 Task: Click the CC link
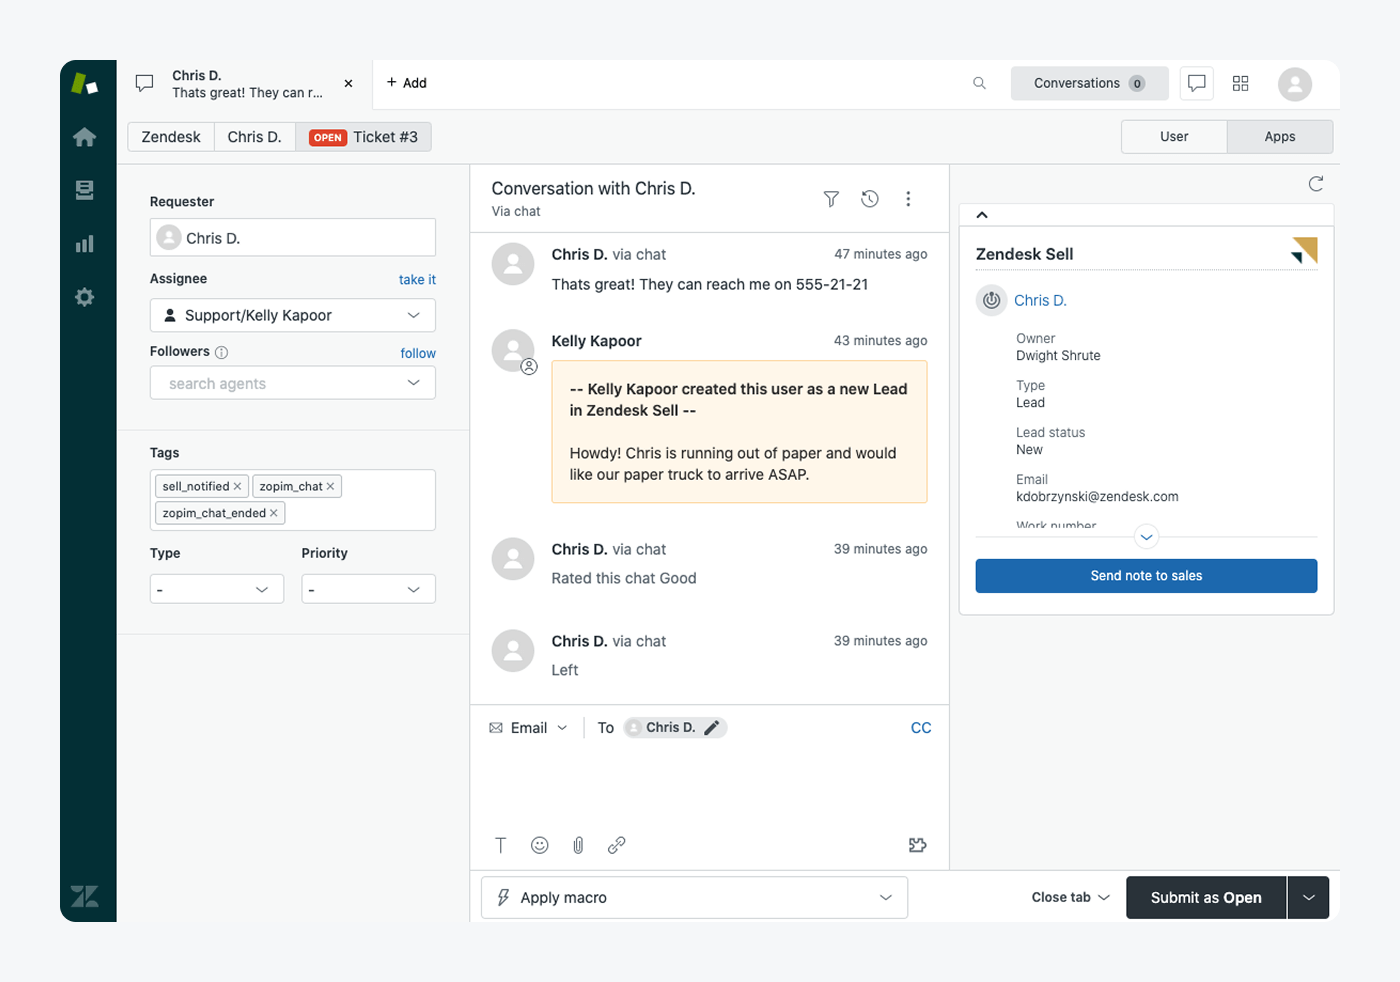point(921,728)
